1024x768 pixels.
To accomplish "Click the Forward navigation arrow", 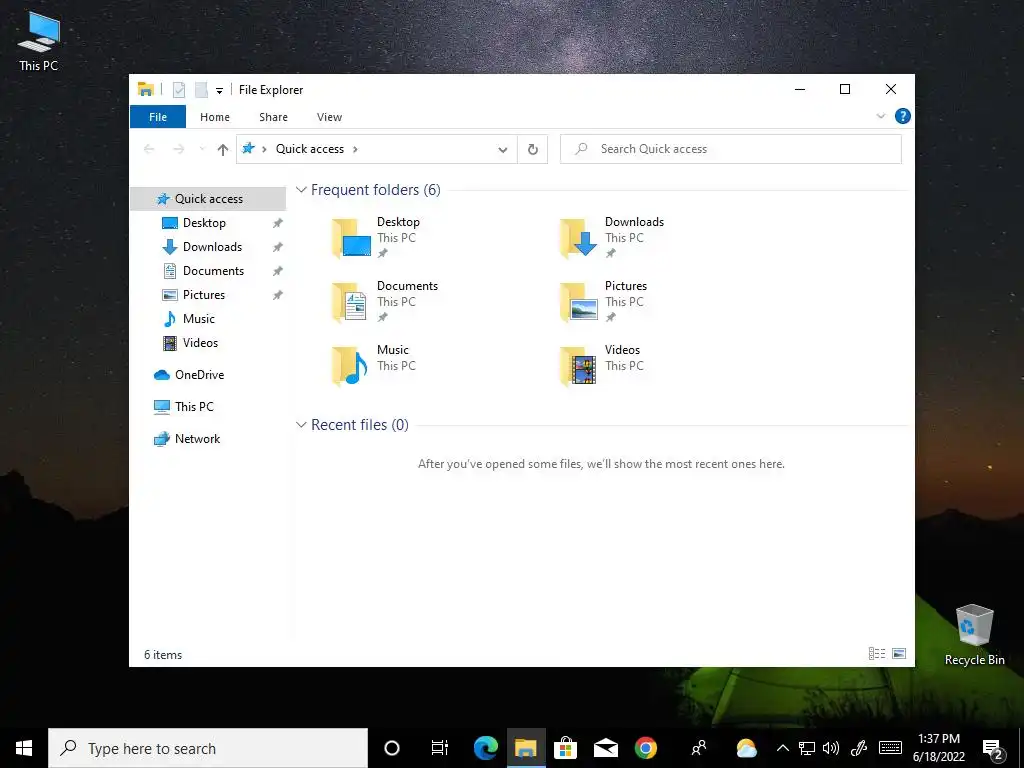I will tap(178, 150).
